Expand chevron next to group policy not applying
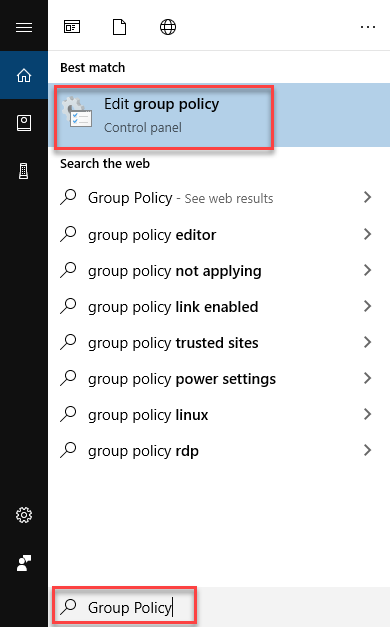The height and width of the screenshot is (627, 390). click(368, 270)
